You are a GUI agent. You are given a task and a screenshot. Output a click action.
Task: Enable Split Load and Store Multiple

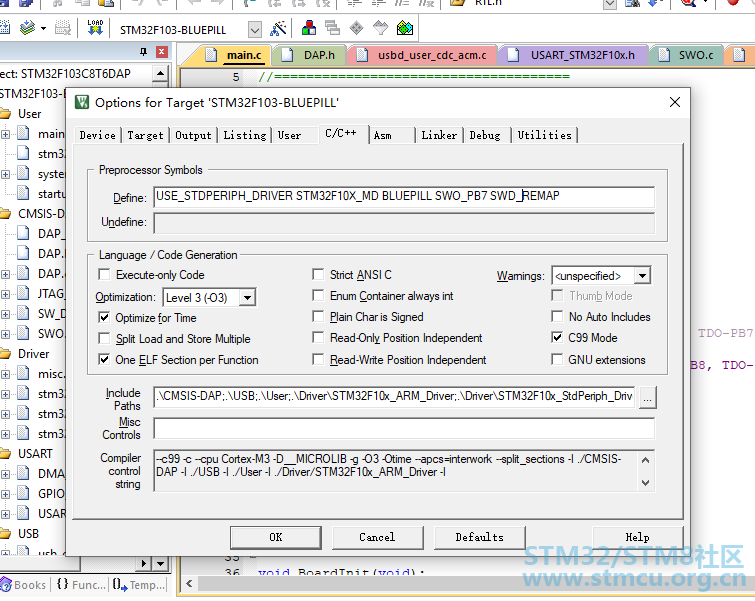click(104, 339)
